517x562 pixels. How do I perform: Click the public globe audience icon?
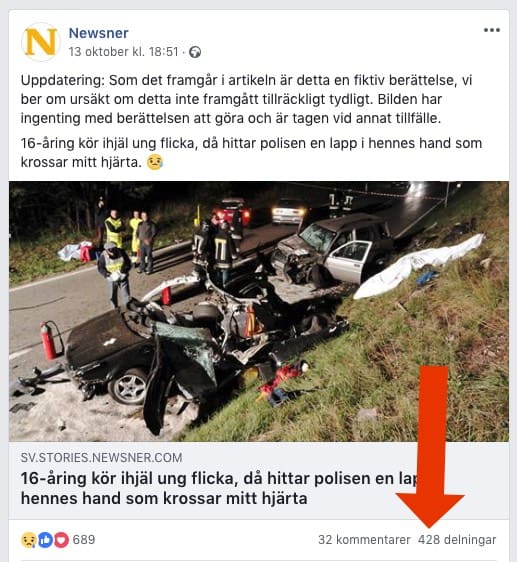tap(195, 52)
